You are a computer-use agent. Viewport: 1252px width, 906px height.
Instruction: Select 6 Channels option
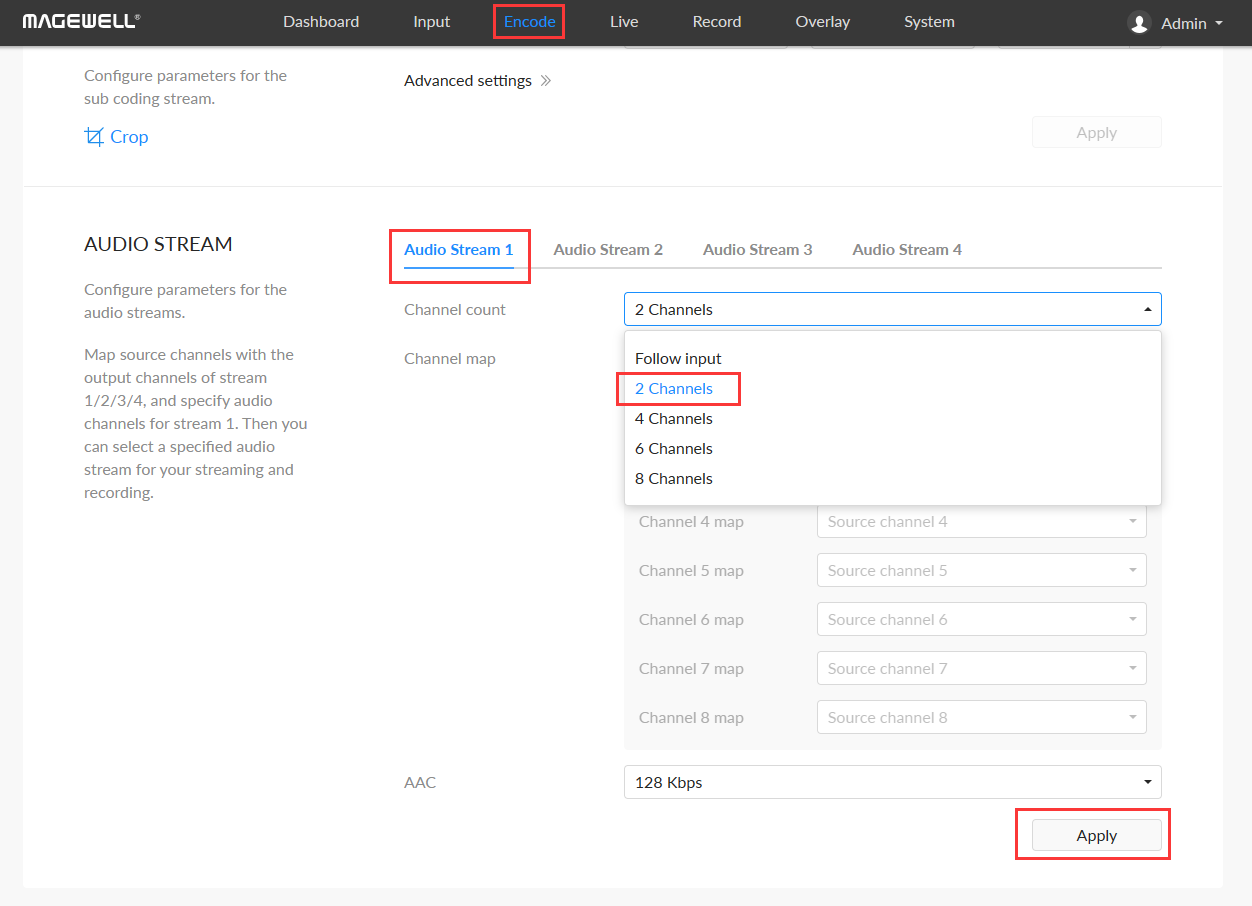[x=673, y=448]
